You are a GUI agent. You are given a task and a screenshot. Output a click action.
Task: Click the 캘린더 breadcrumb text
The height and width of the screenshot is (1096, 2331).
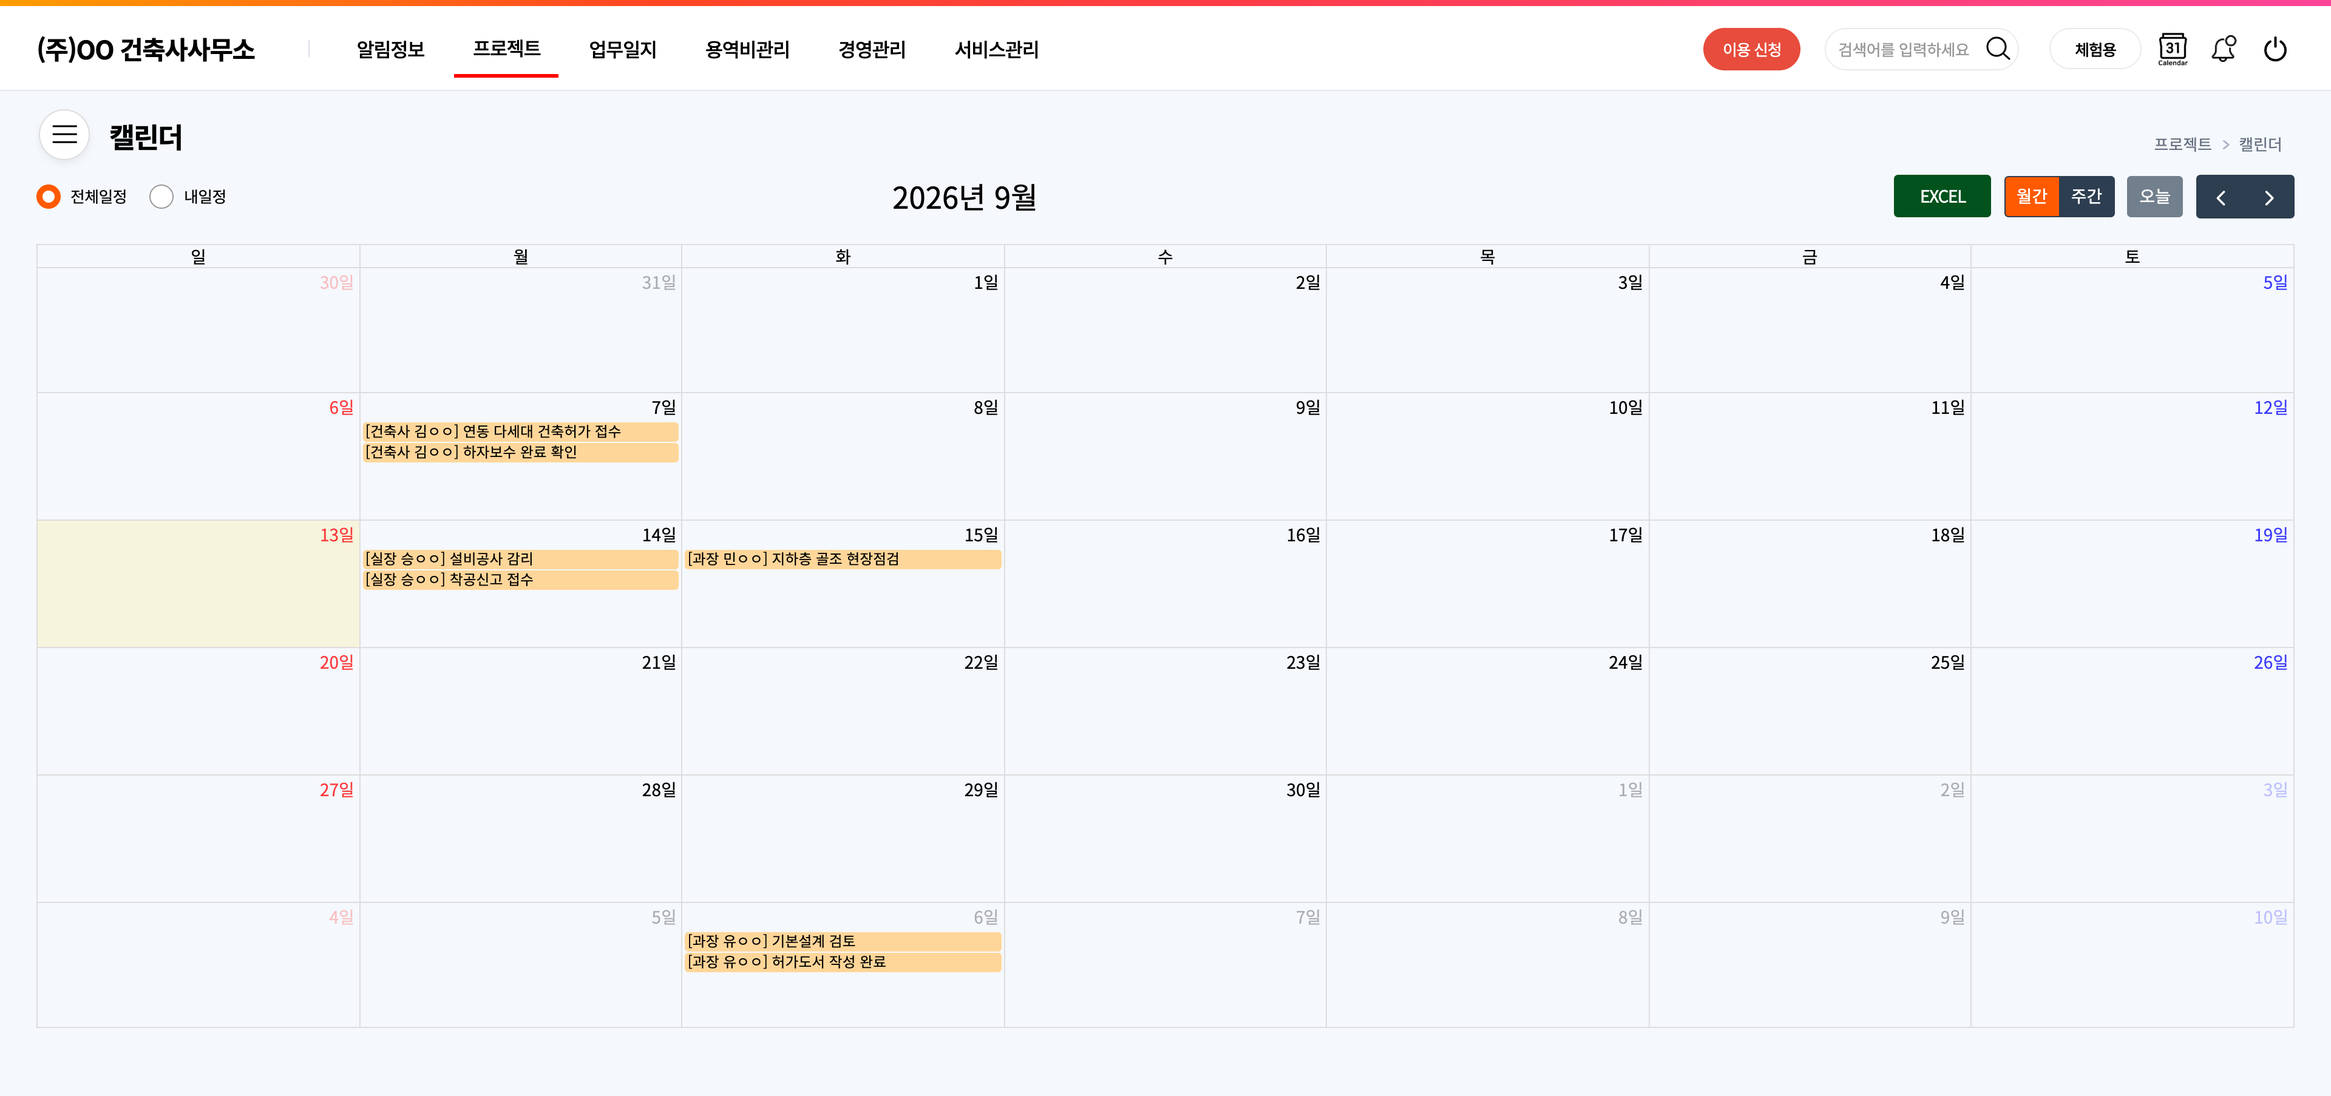(2260, 144)
